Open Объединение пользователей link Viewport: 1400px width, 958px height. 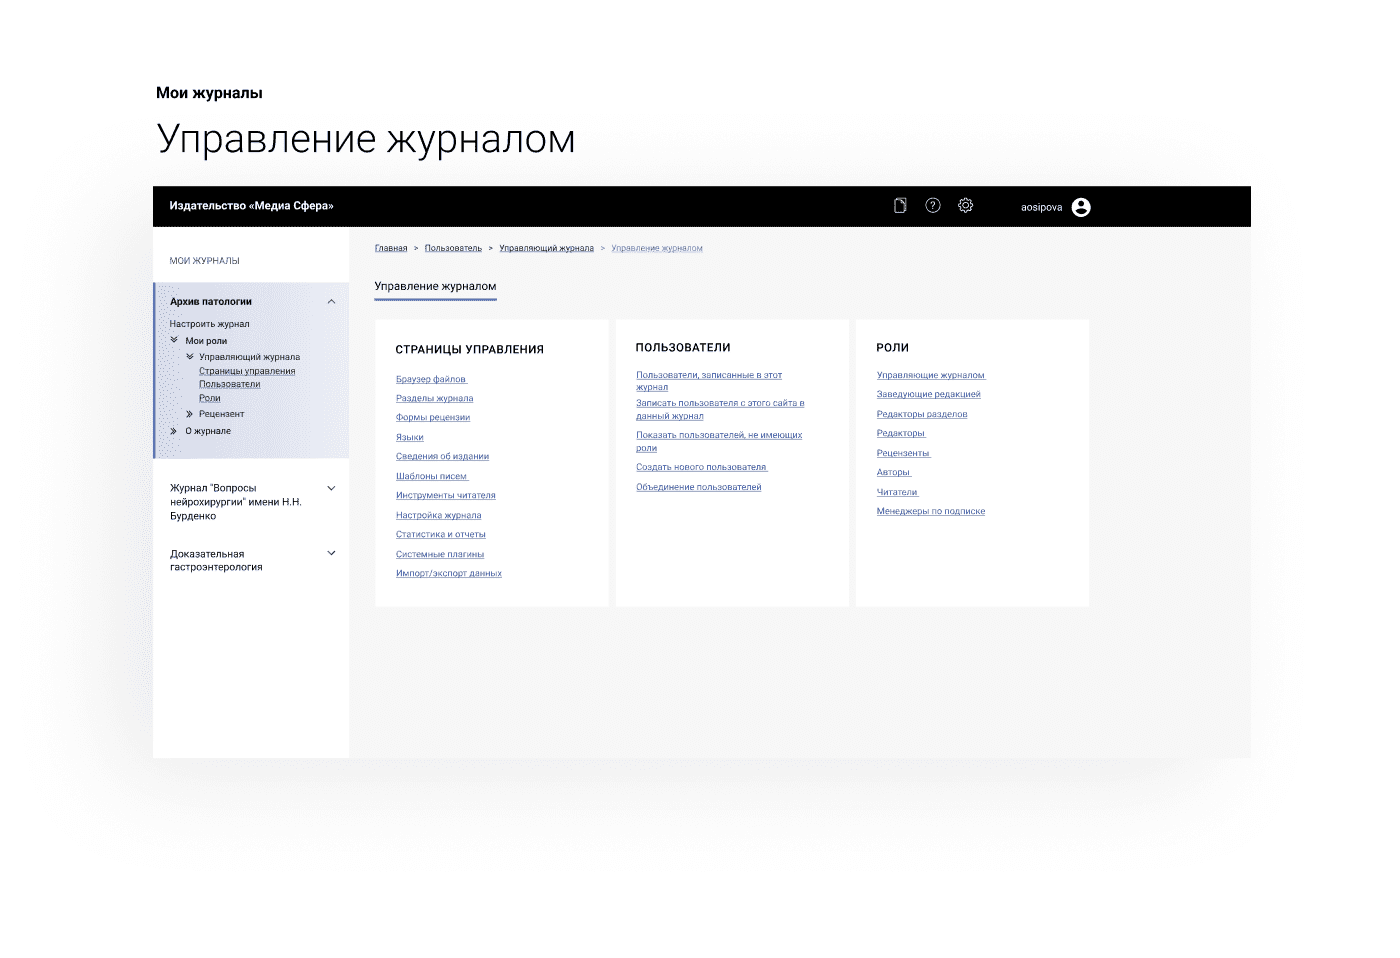click(698, 487)
